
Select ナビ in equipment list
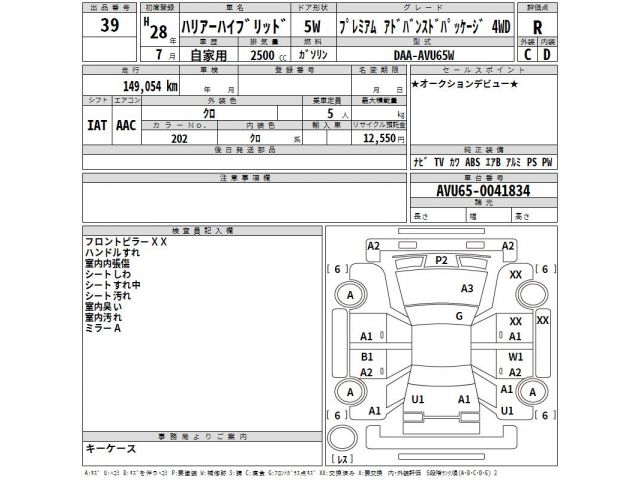click(x=420, y=162)
